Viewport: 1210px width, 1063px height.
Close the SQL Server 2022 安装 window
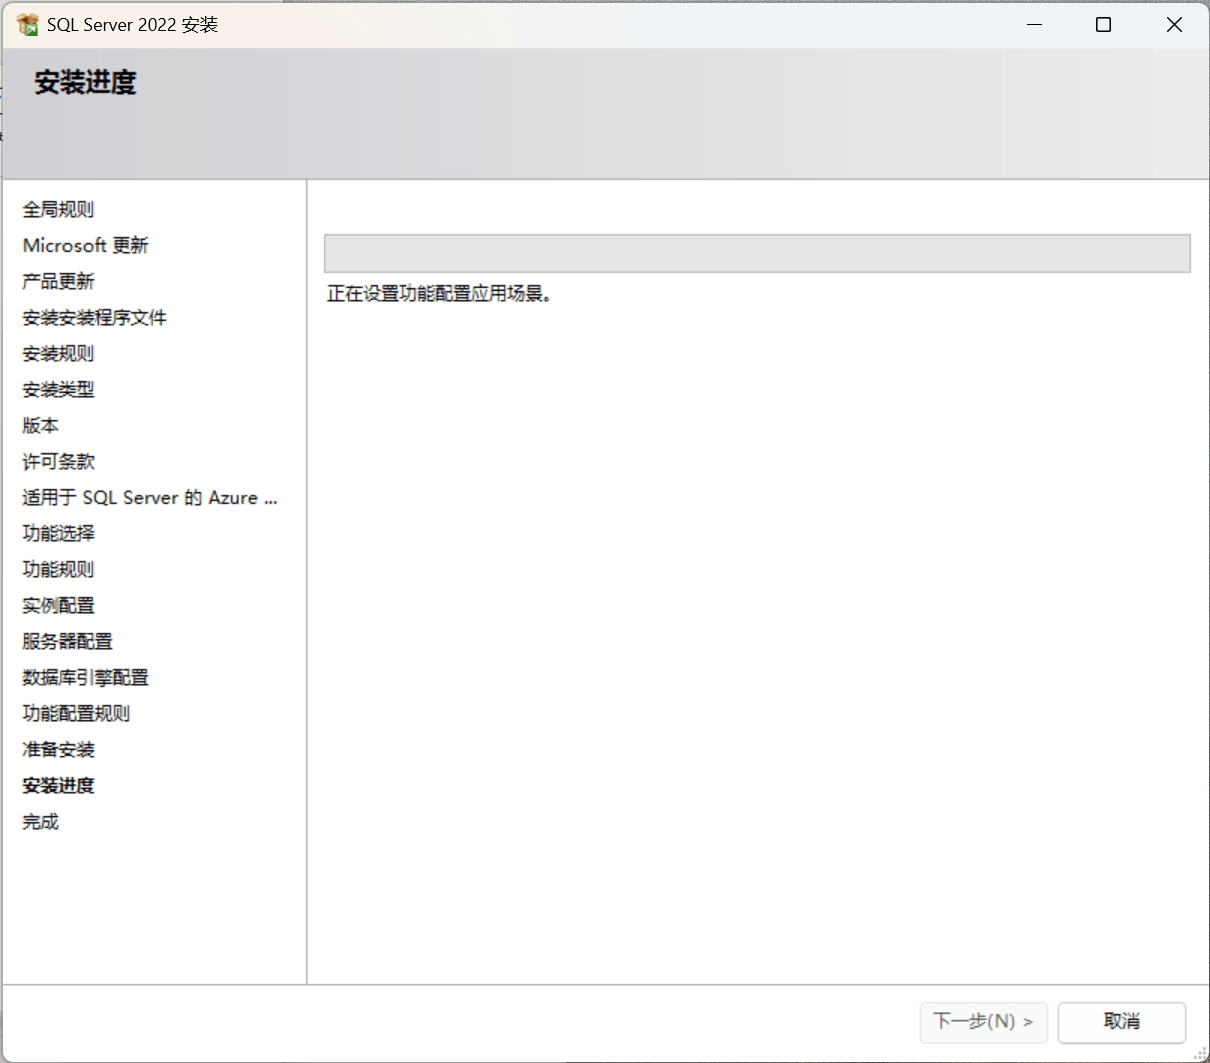click(x=1174, y=24)
